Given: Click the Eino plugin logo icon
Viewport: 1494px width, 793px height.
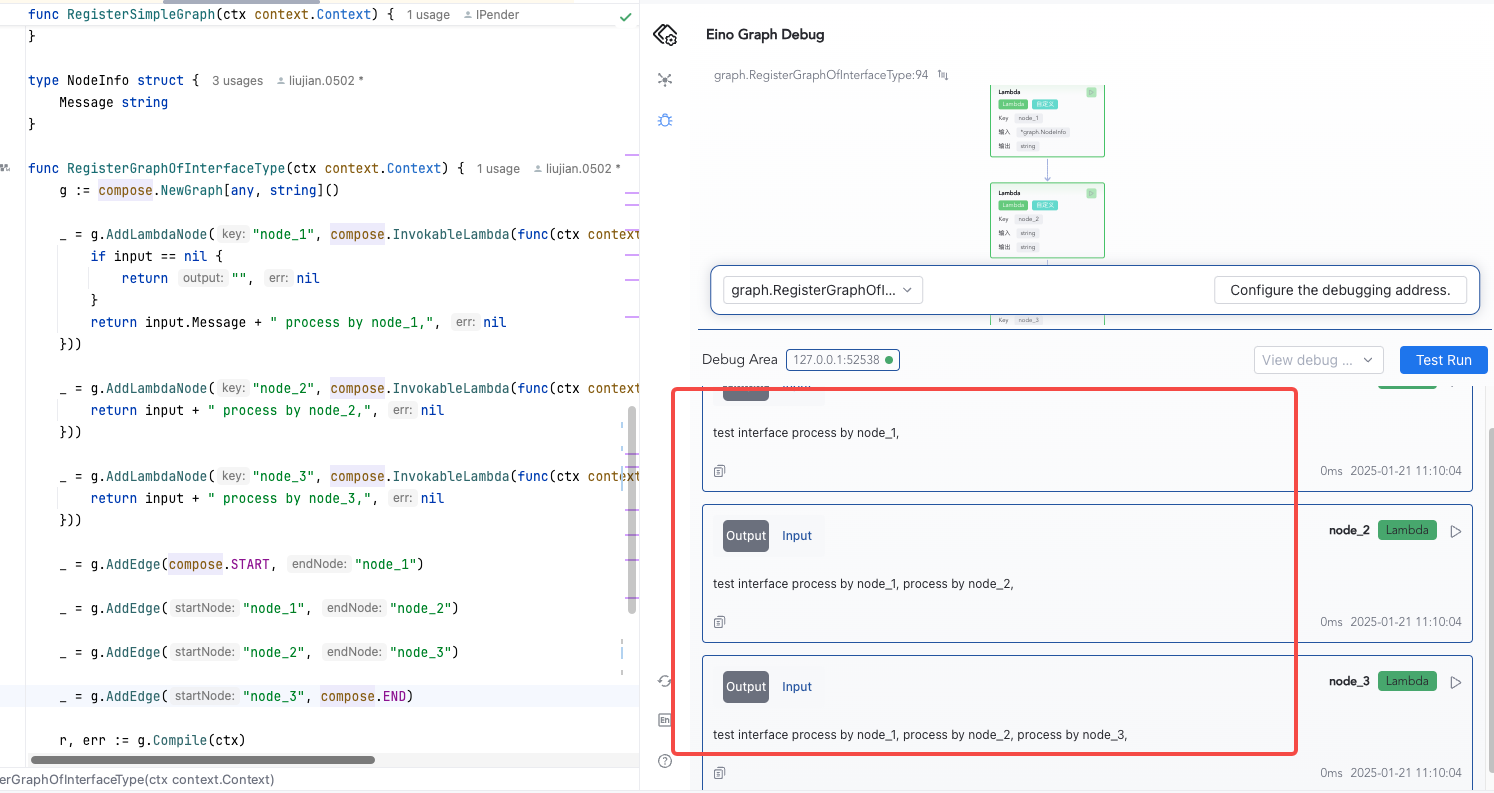Looking at the screenshot, I should [x=665, y=35].
